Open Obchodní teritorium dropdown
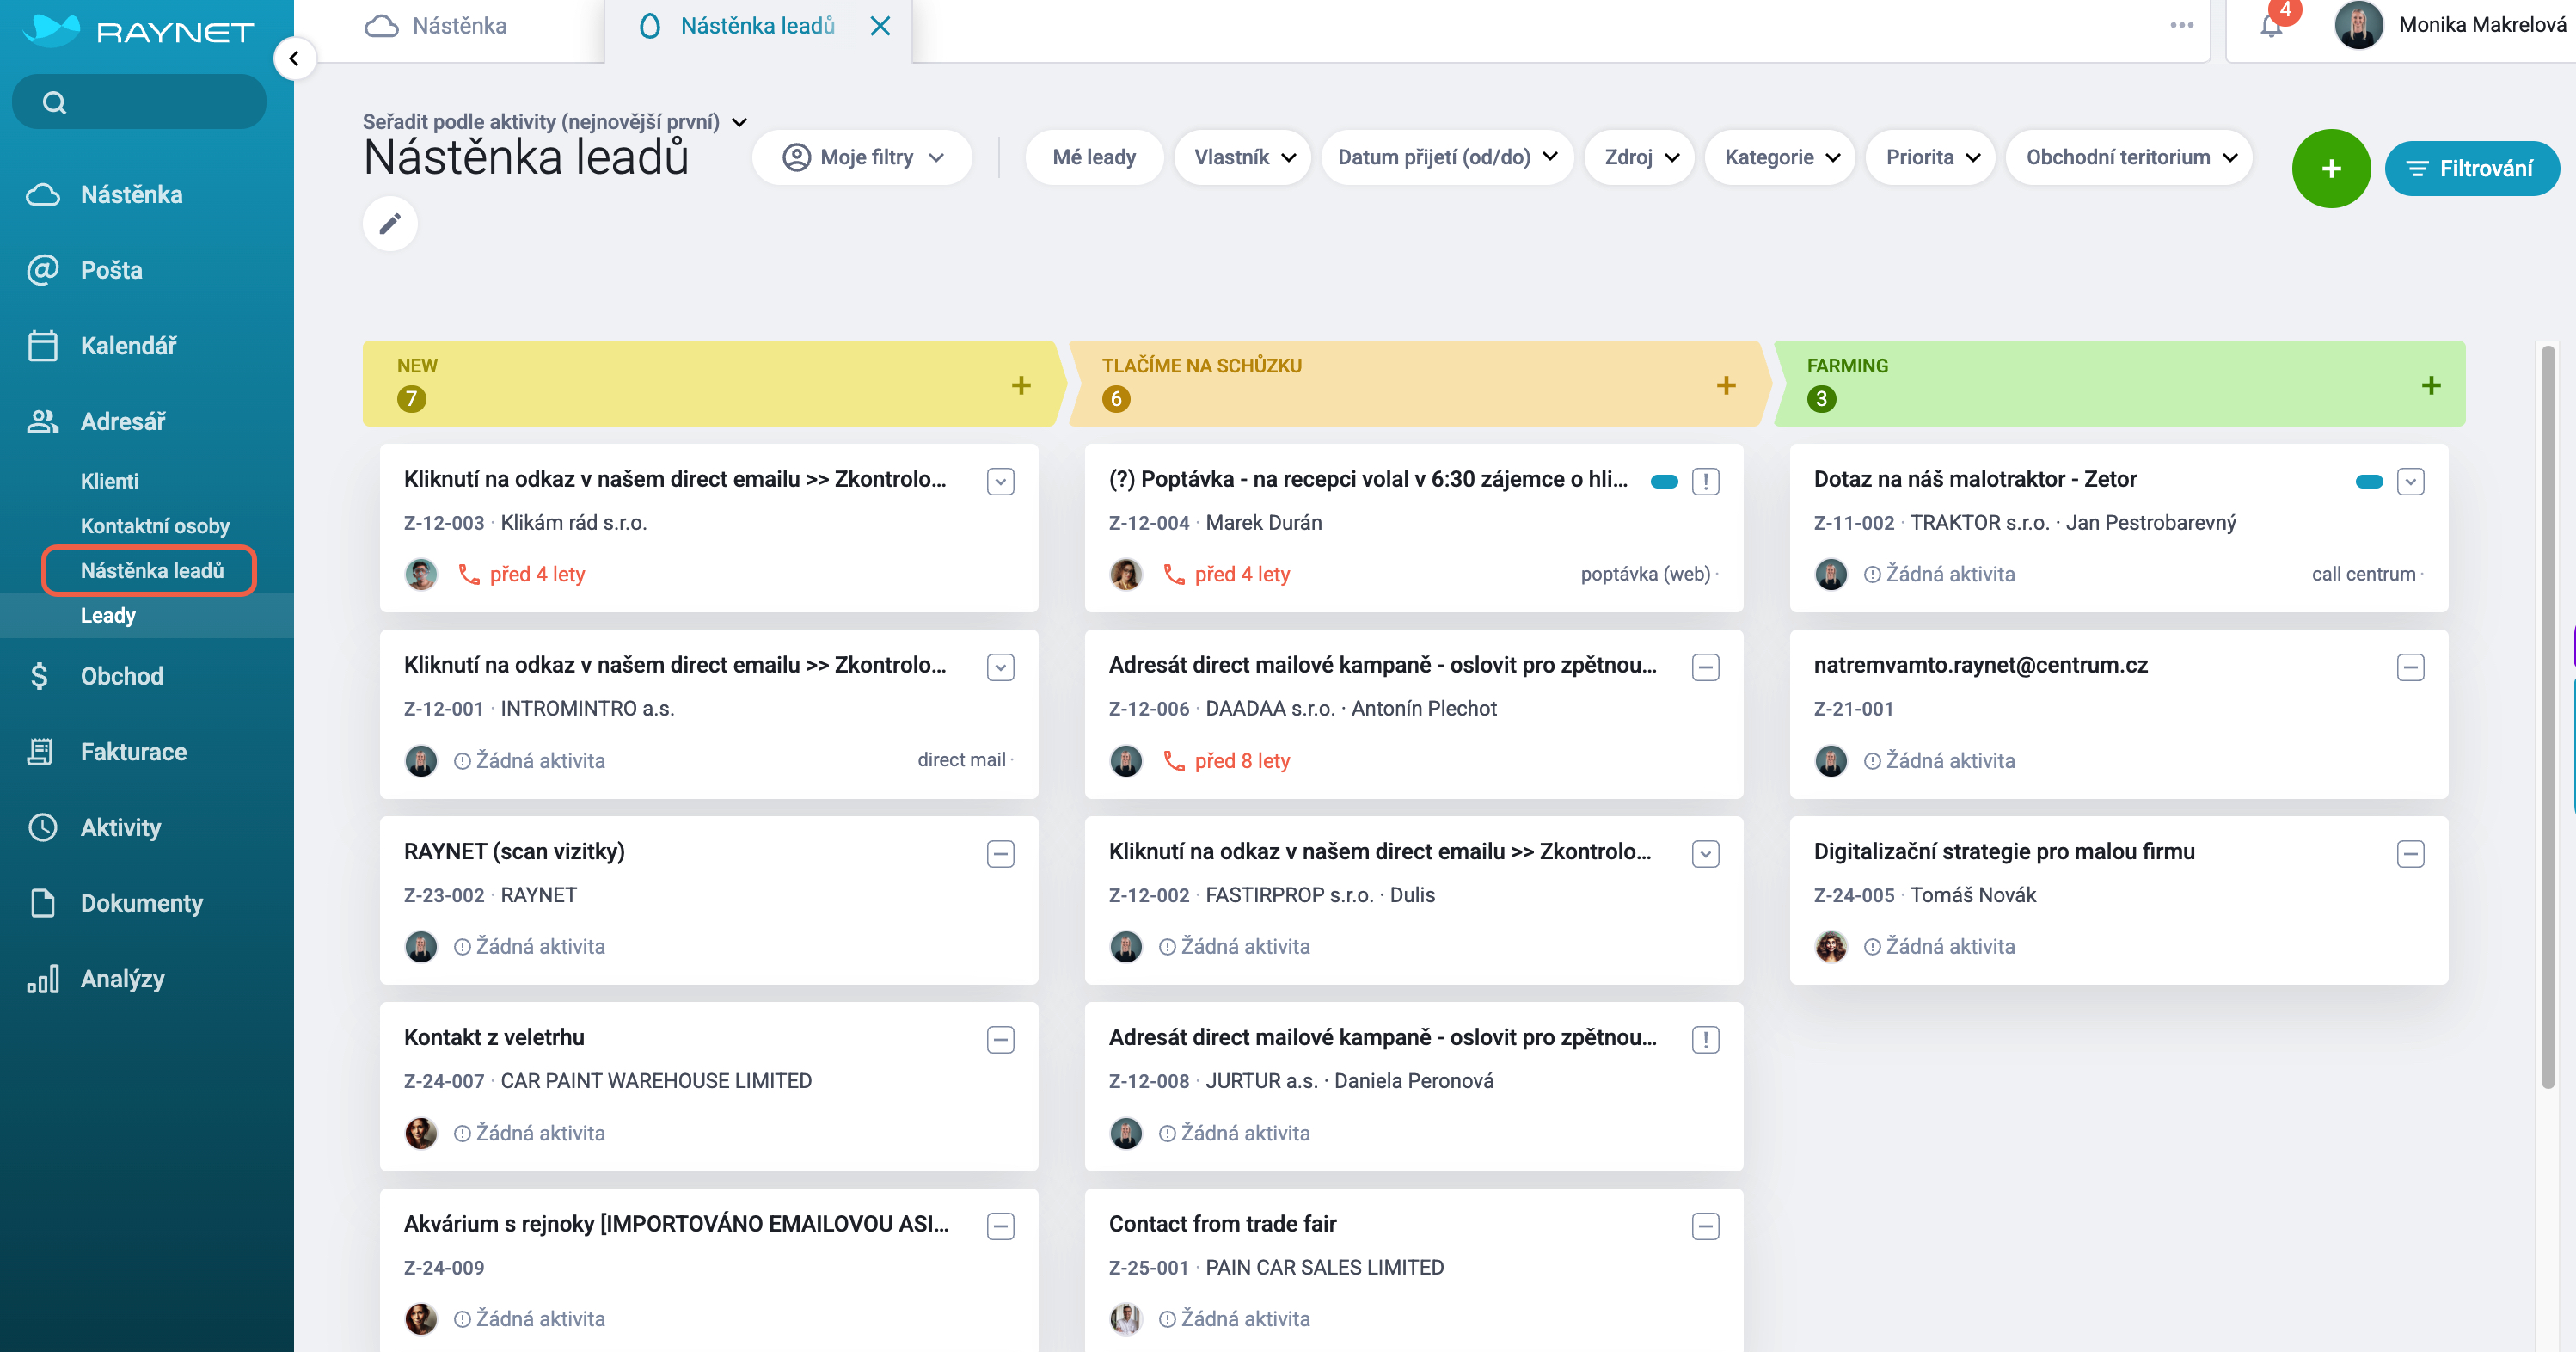This screenshot has height=1352, width=2576. coord(2129,157)
